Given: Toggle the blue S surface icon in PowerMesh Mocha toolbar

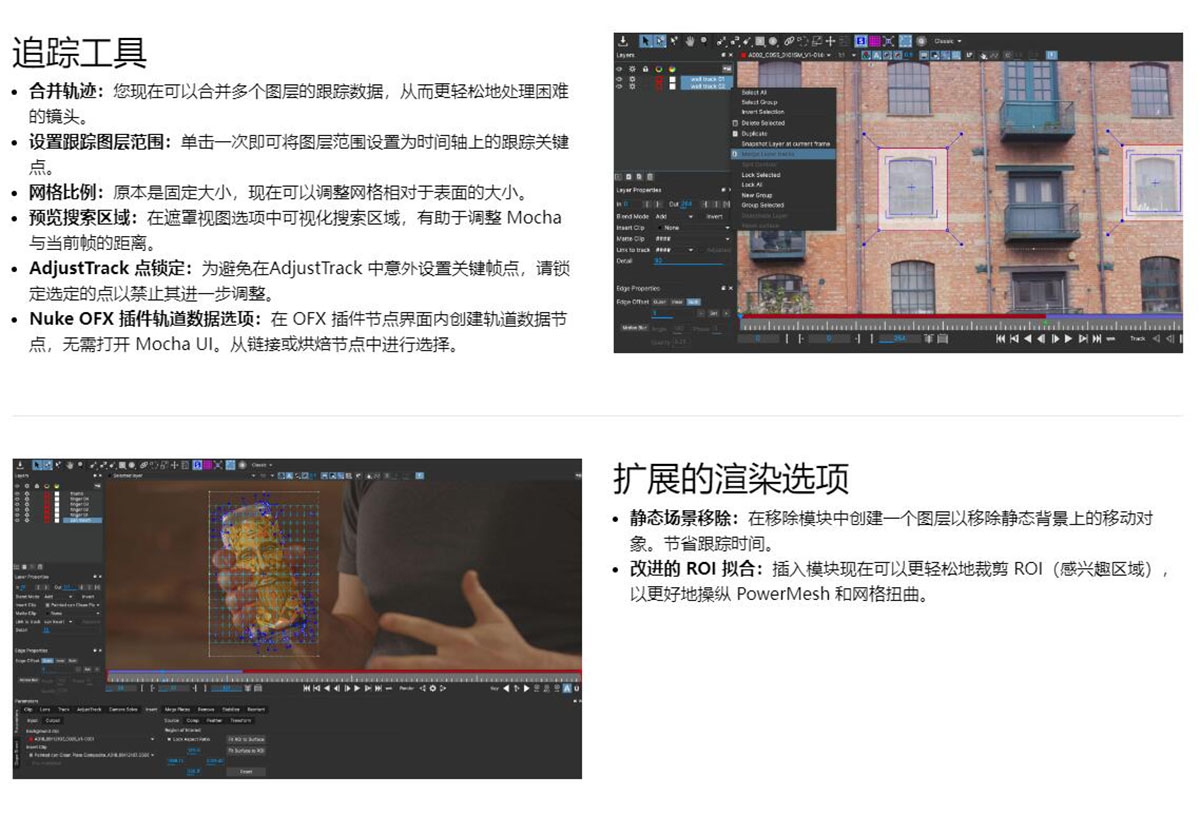Looking at the screenshot, I should tap(197, 465).
